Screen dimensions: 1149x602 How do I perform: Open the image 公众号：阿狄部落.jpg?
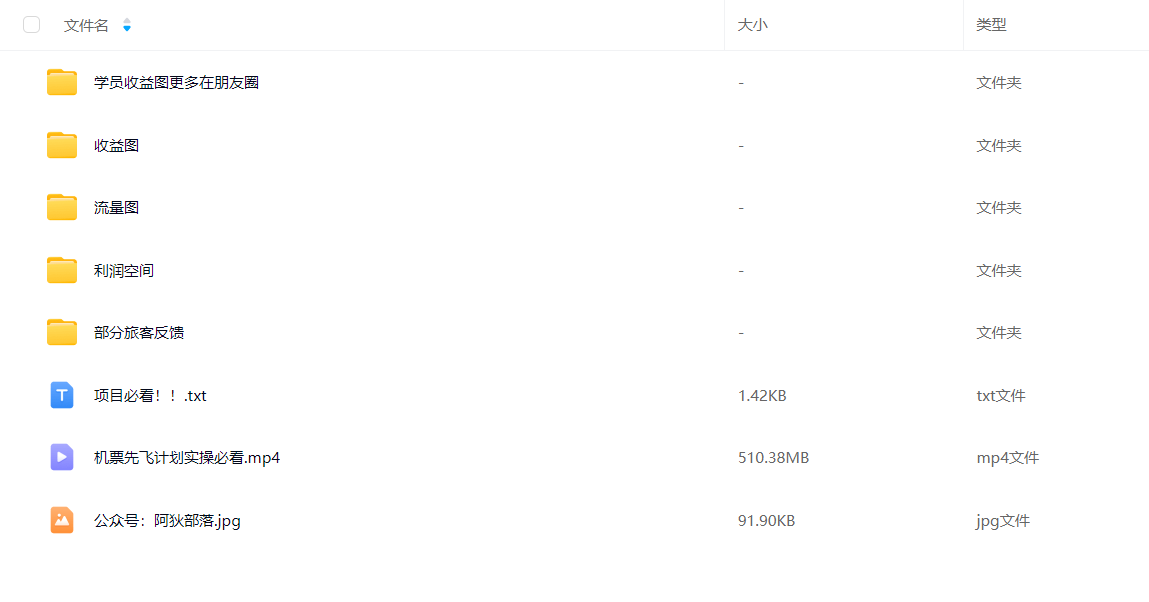point(167,521)
